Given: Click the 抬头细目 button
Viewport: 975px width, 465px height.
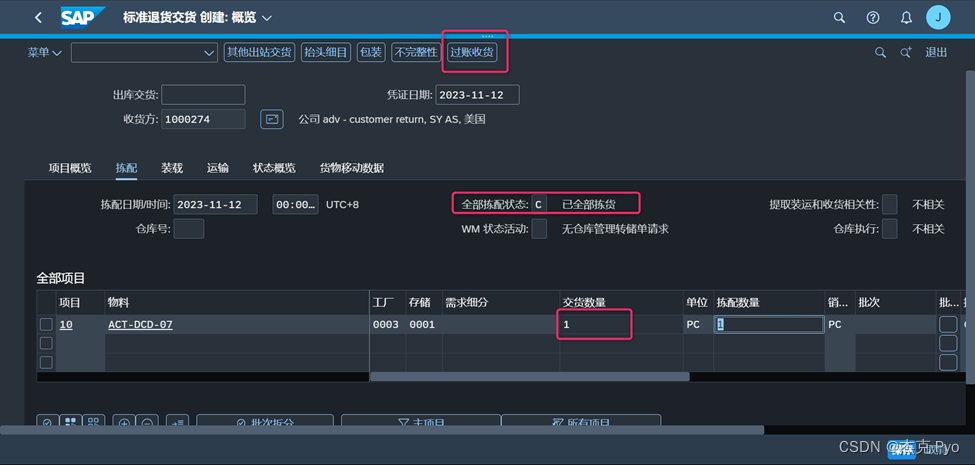Looking at the screenshot, I should [326, 52].
